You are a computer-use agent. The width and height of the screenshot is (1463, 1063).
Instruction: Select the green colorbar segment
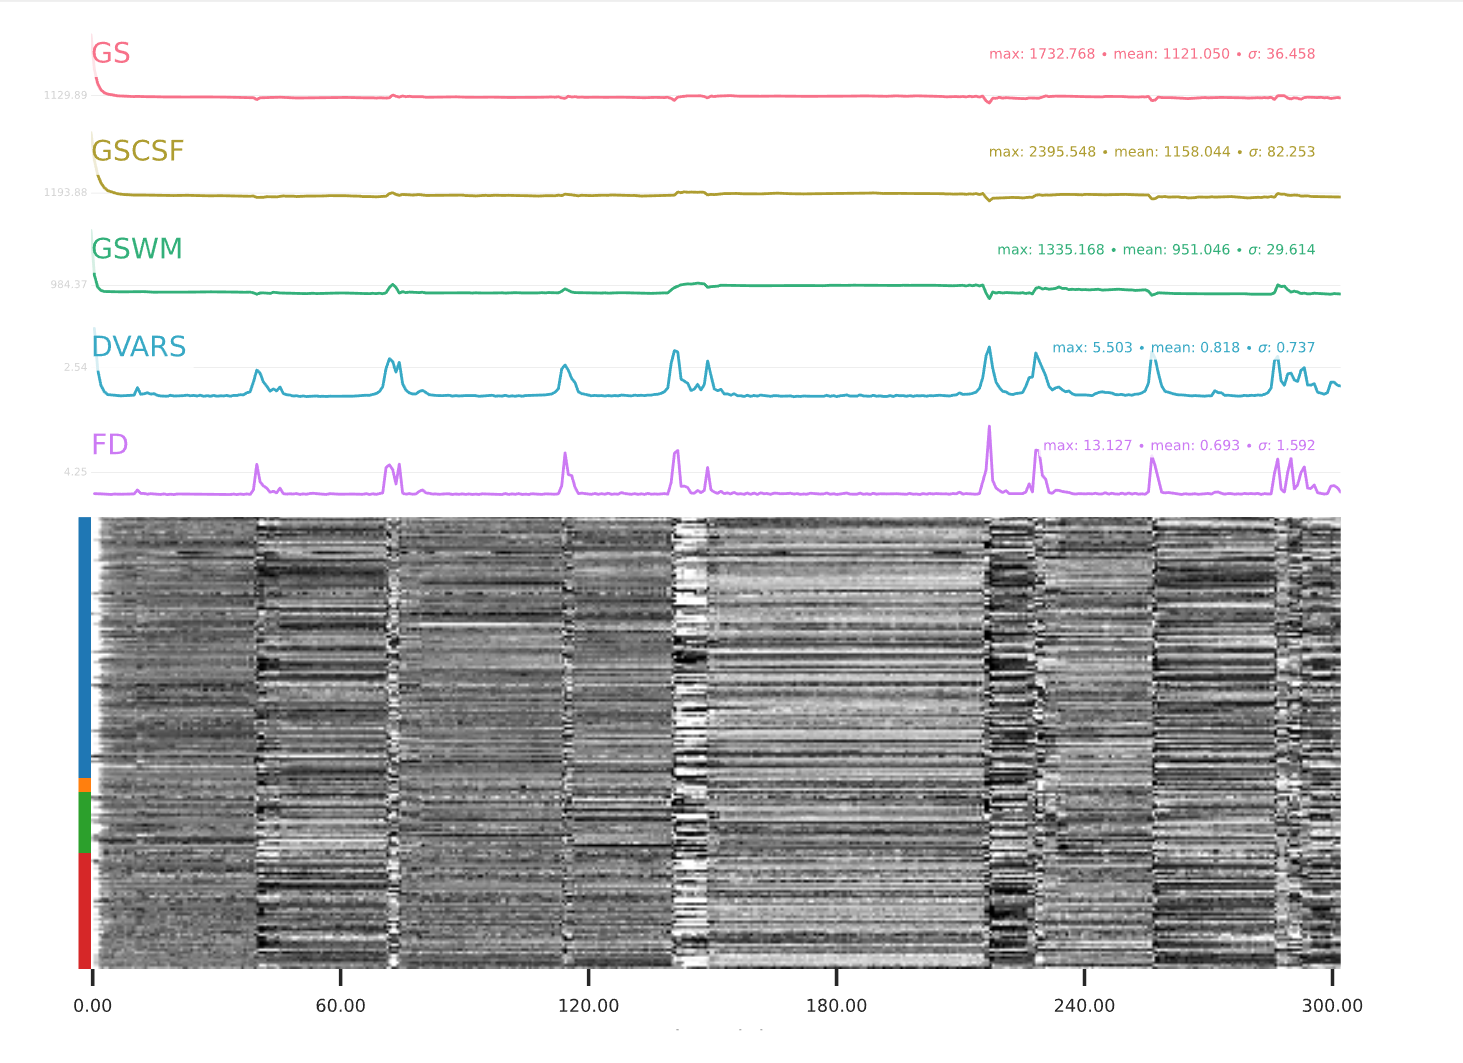point(85,822)
